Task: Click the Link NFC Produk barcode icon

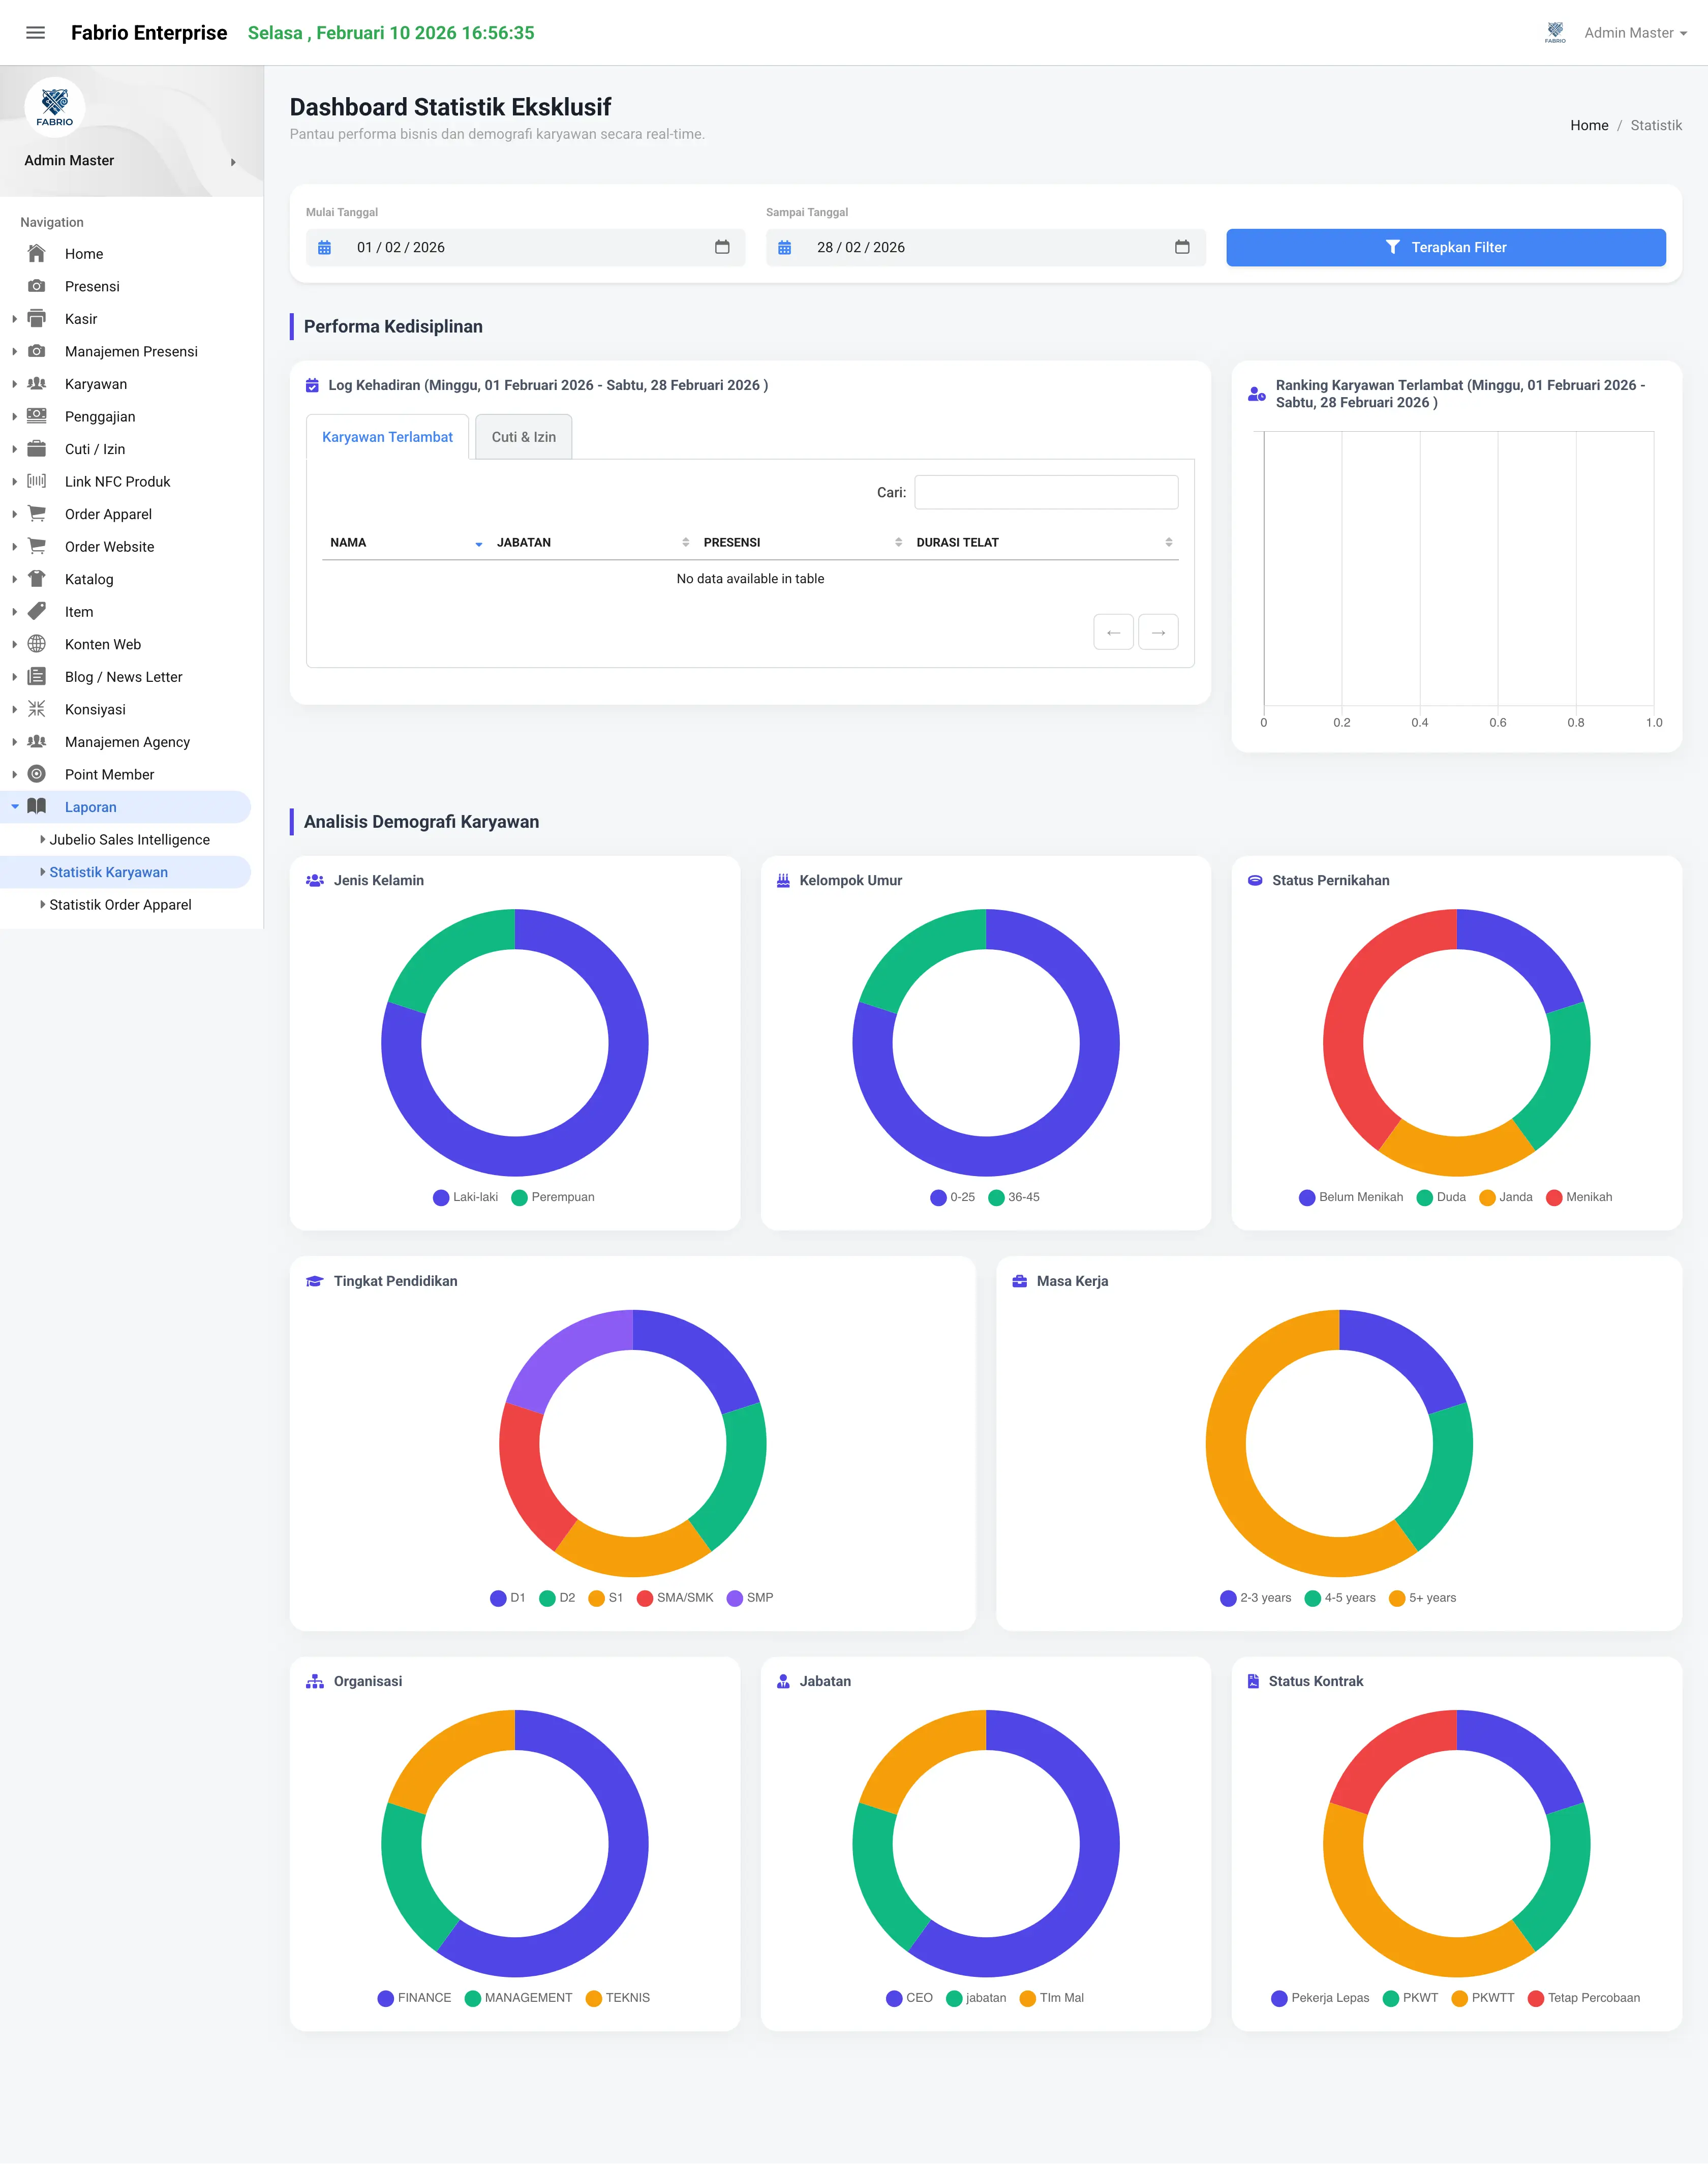Action: (x=37, y=481)
